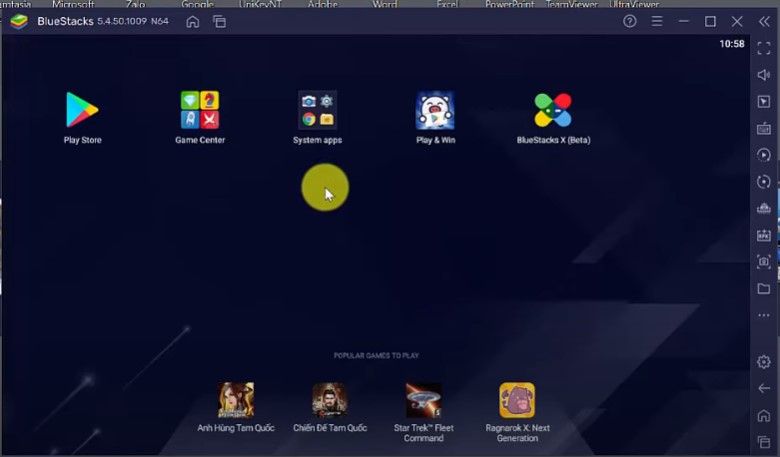Click the volume speaker icon in sidebar
This screenshot has width=780, height=457.
click(764, 75)
